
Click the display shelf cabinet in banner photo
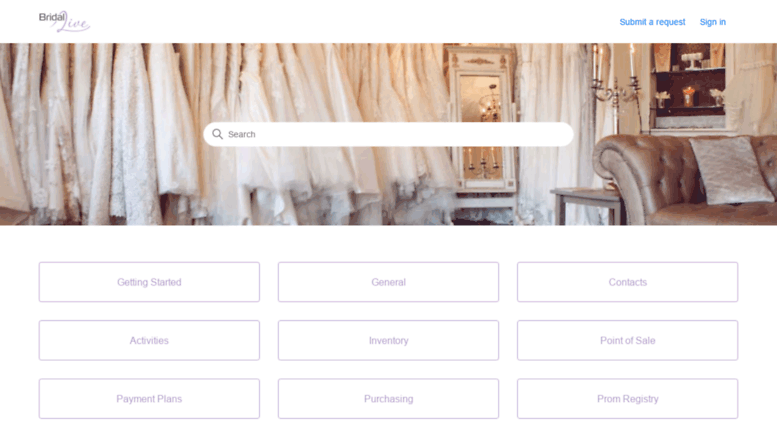coord(689,87)
